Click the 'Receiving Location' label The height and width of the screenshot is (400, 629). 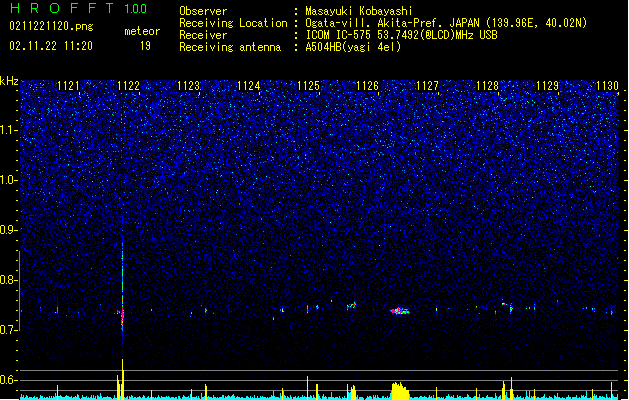(233, 23)
